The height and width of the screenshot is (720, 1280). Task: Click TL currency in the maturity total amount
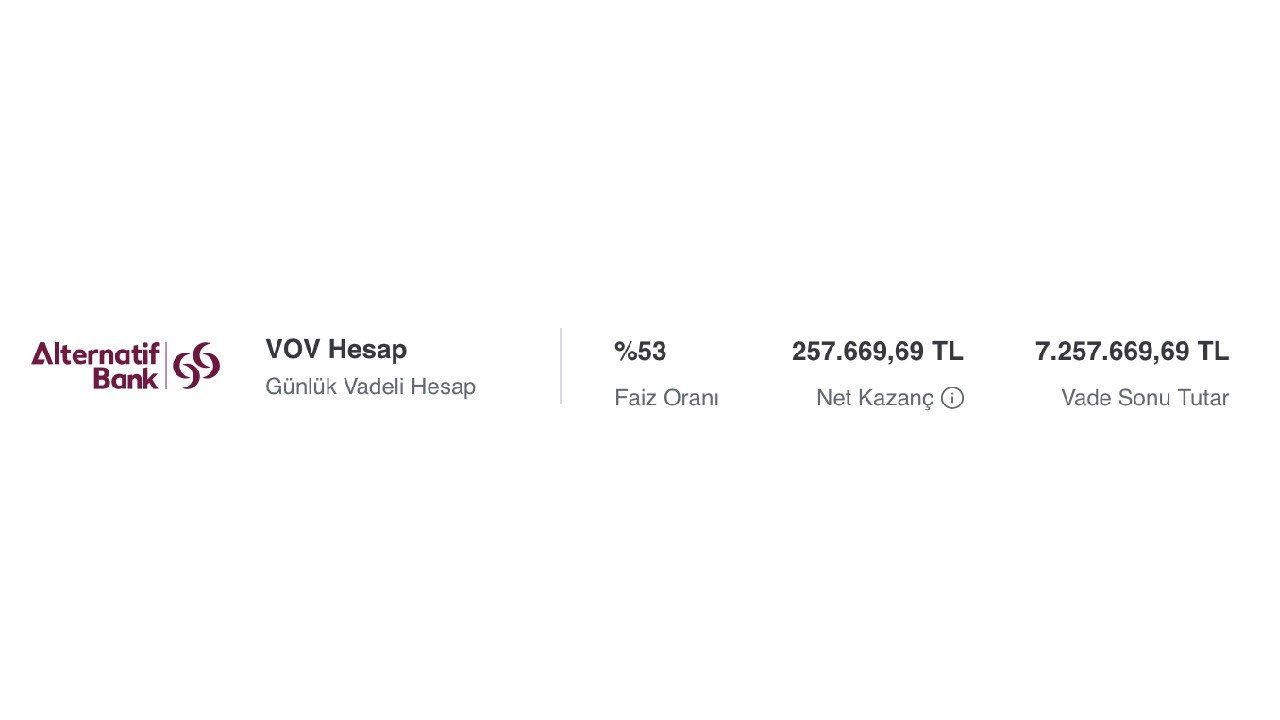point(1214,352)
